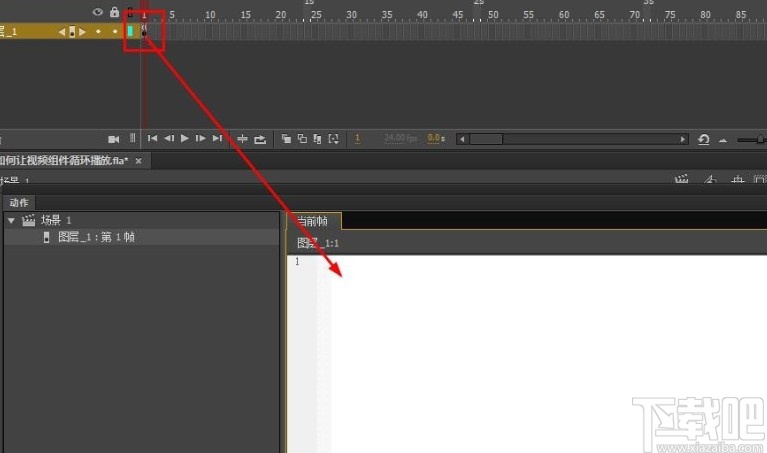
Task: Click the edit scene clapperboard icon on stage bar
Action: coord(681,179)
